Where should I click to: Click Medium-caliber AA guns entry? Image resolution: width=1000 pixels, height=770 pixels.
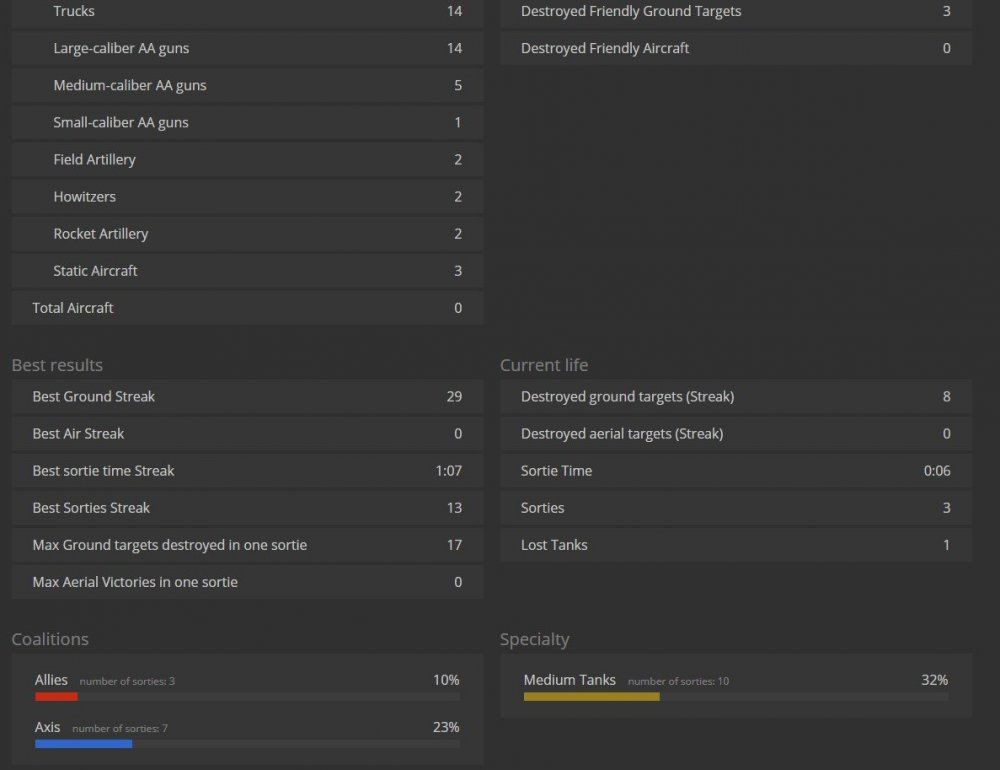tap(247, 86)
